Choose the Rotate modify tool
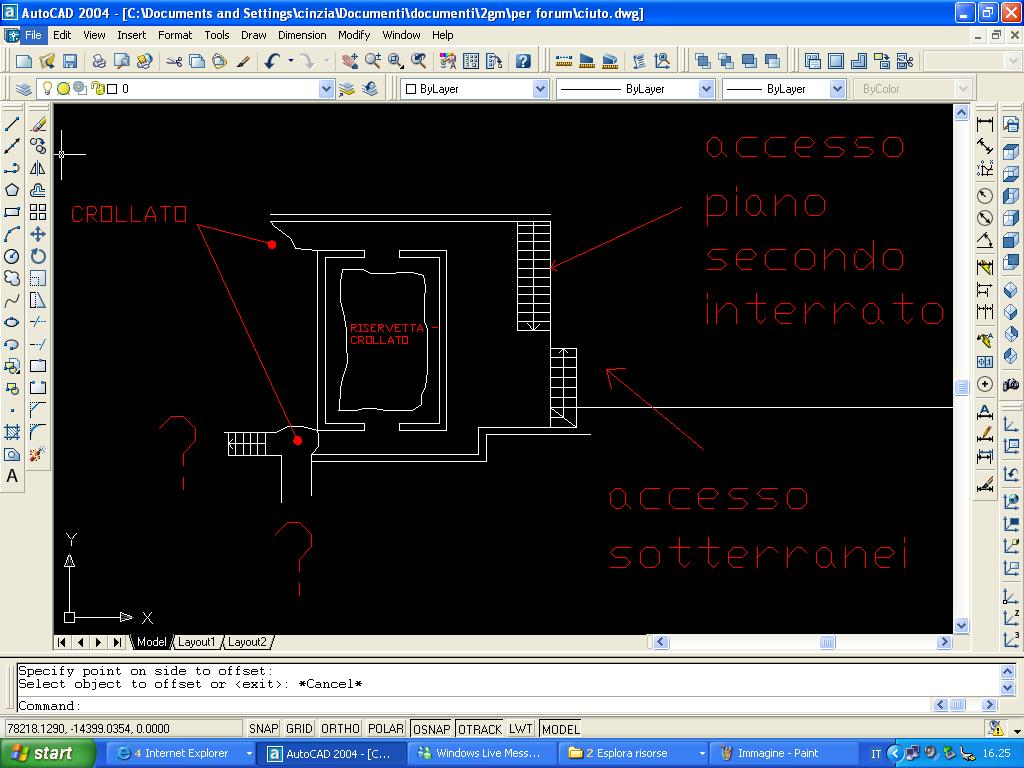1024x768 pixels. click(38, 256)
